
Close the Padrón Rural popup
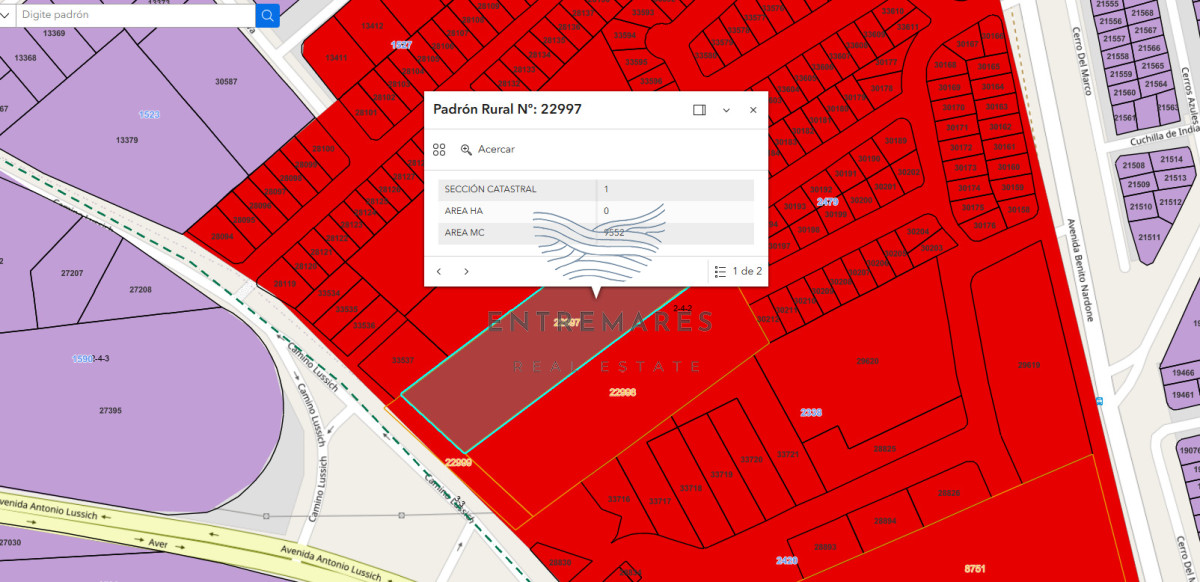coord(753,110)
